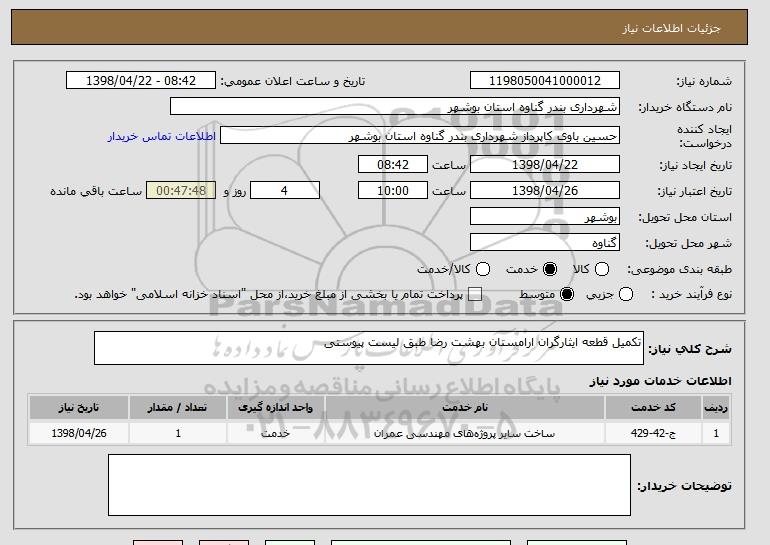Click service name cell ساخت سایر پروژه‌های مهندسی عمران
The image size is (770, 545).
[x=465, y=434]
